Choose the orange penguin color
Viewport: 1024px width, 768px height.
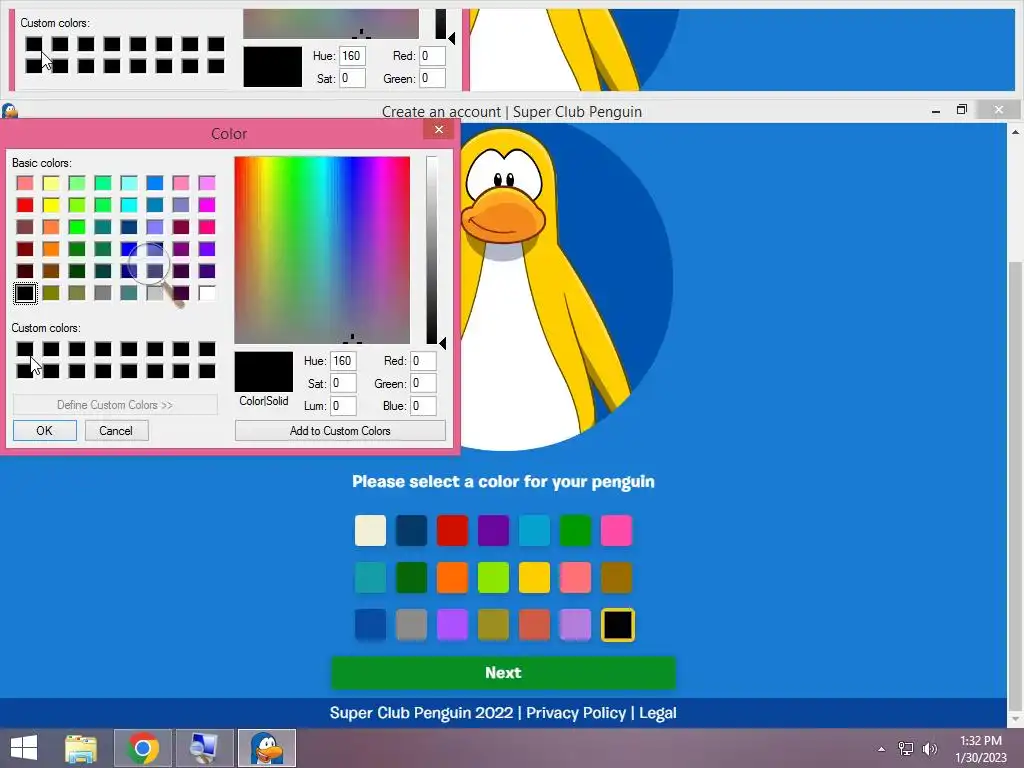tap(452, 577)
